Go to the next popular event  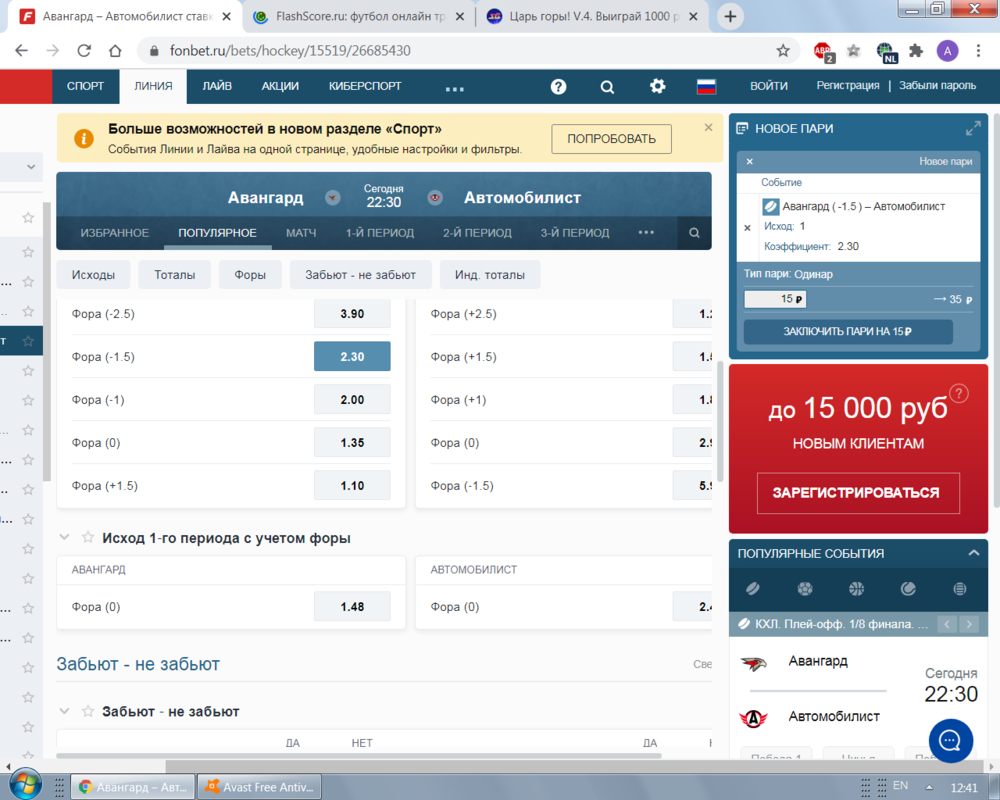(969, 624)
